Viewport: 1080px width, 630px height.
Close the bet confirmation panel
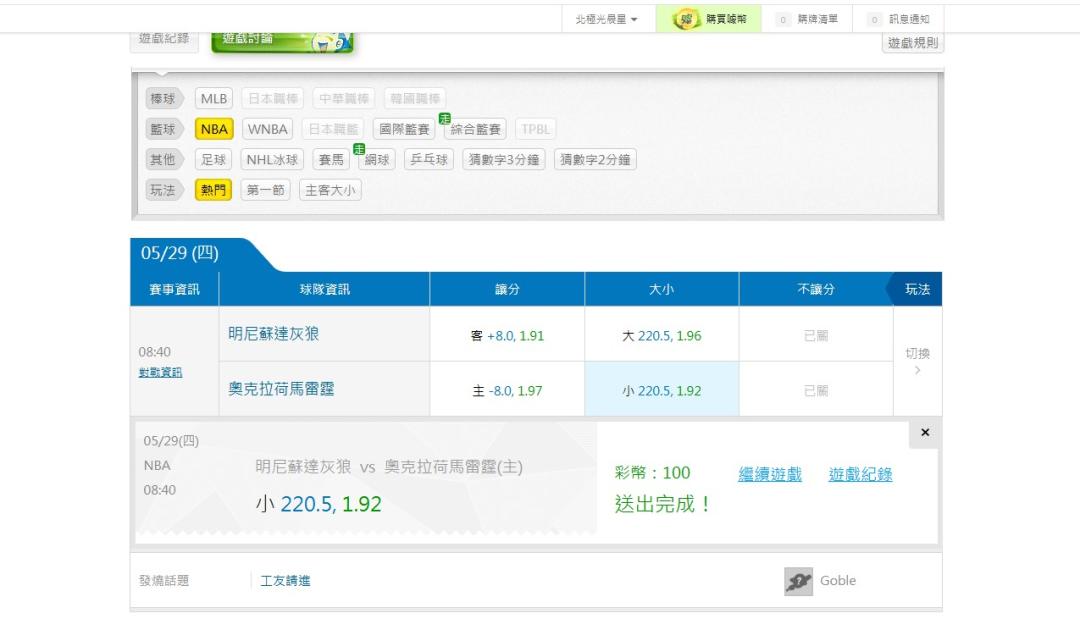tap(925, 432)
